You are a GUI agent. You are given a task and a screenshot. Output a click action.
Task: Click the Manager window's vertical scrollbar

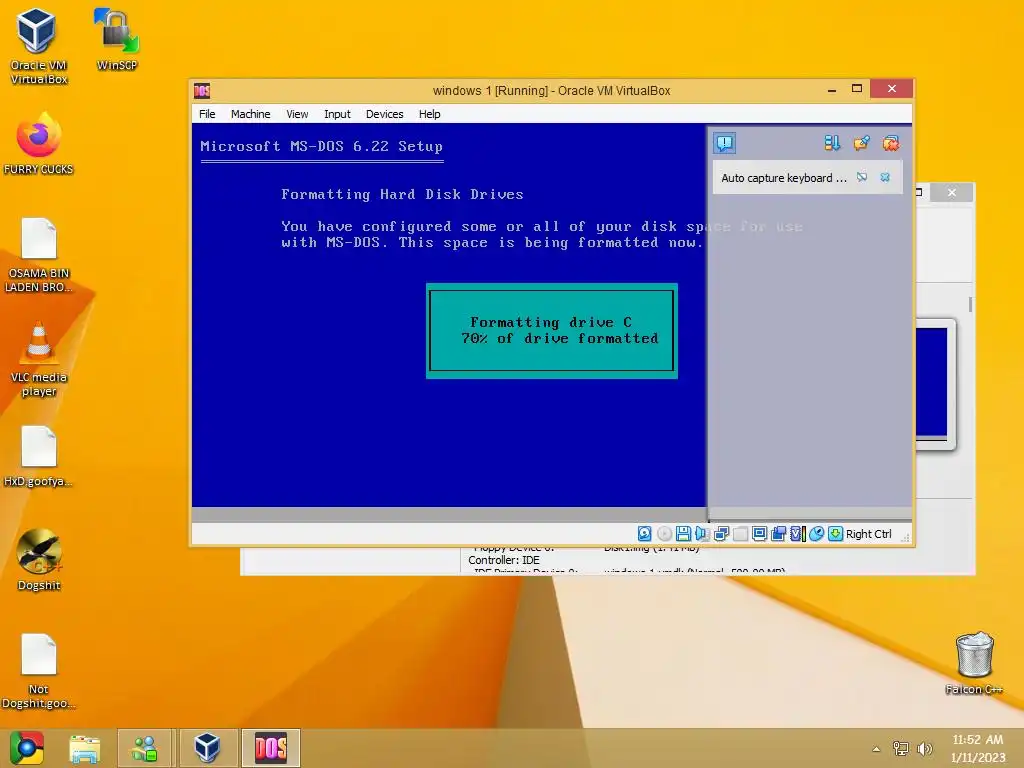tap(970, 304)
